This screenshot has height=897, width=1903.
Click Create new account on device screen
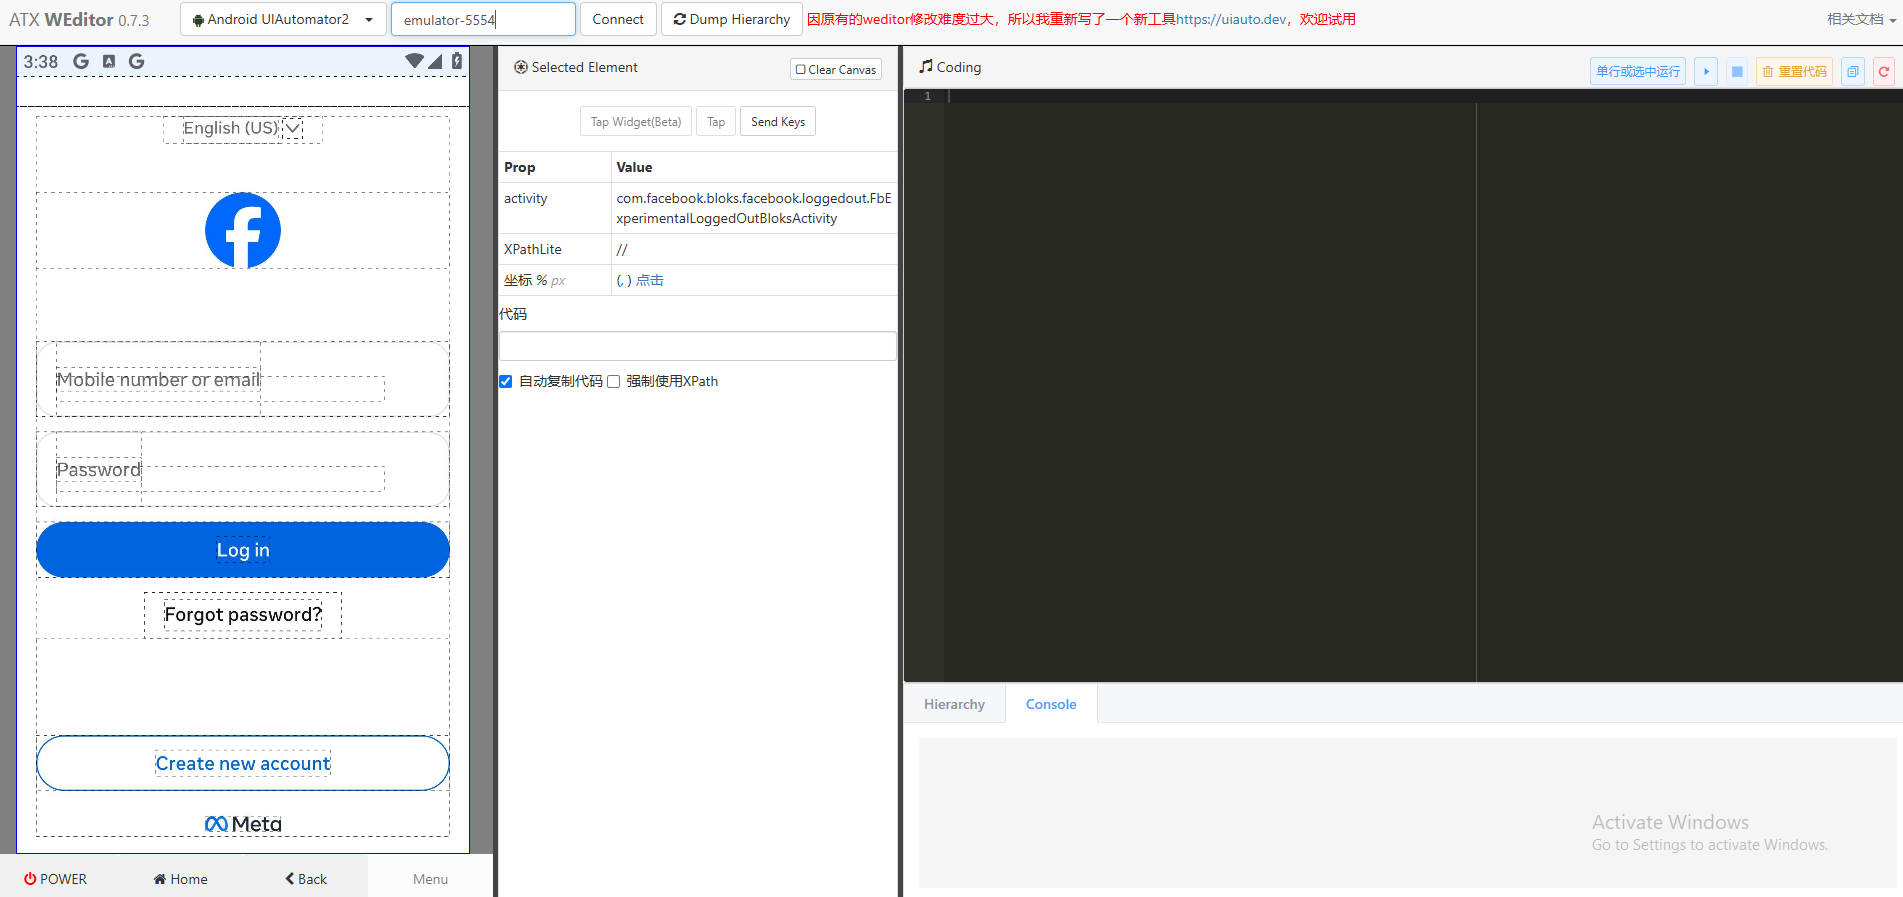coord(243,763)
